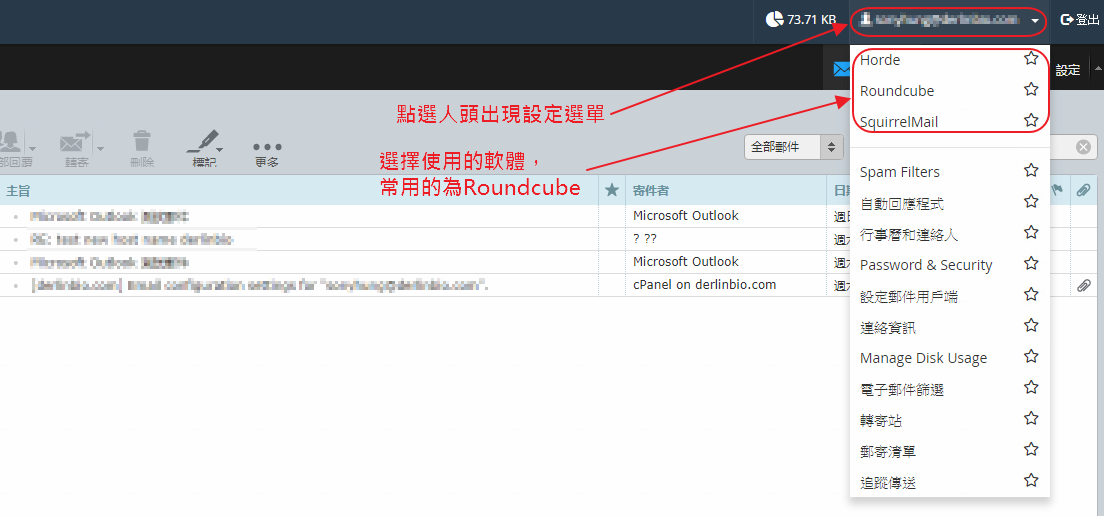Open 設定郵件用戶端 page
The width and height of the screenshot is (1104, 516).
coord(909,296)
